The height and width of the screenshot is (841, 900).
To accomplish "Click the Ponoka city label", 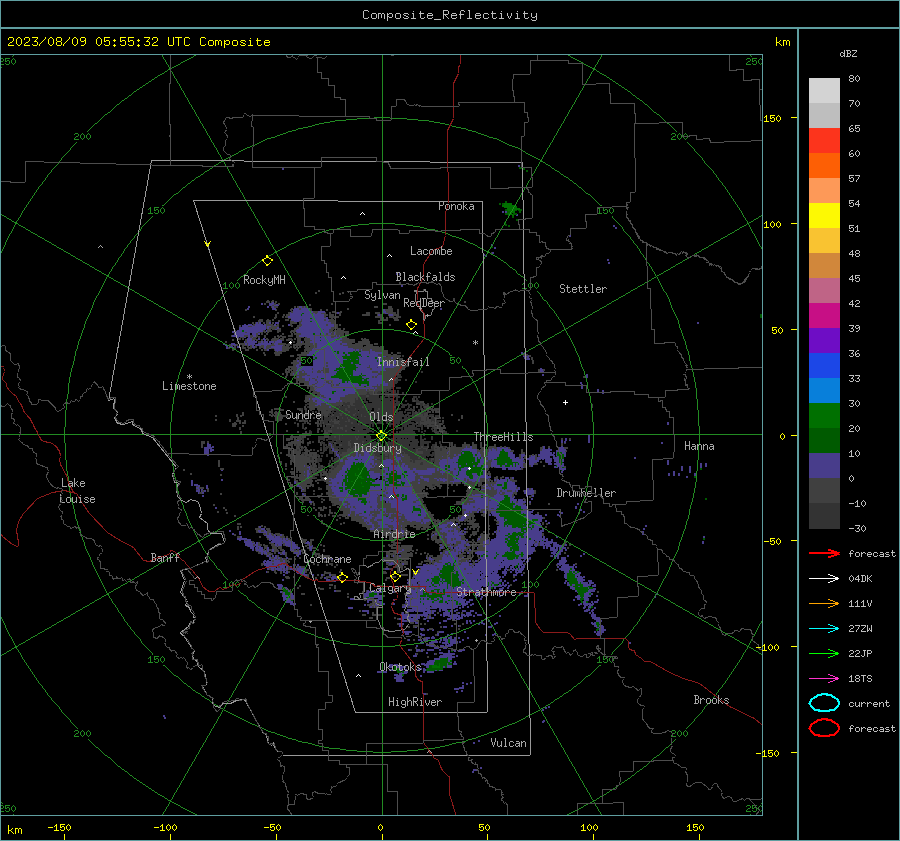I will (x=456, y=206).
